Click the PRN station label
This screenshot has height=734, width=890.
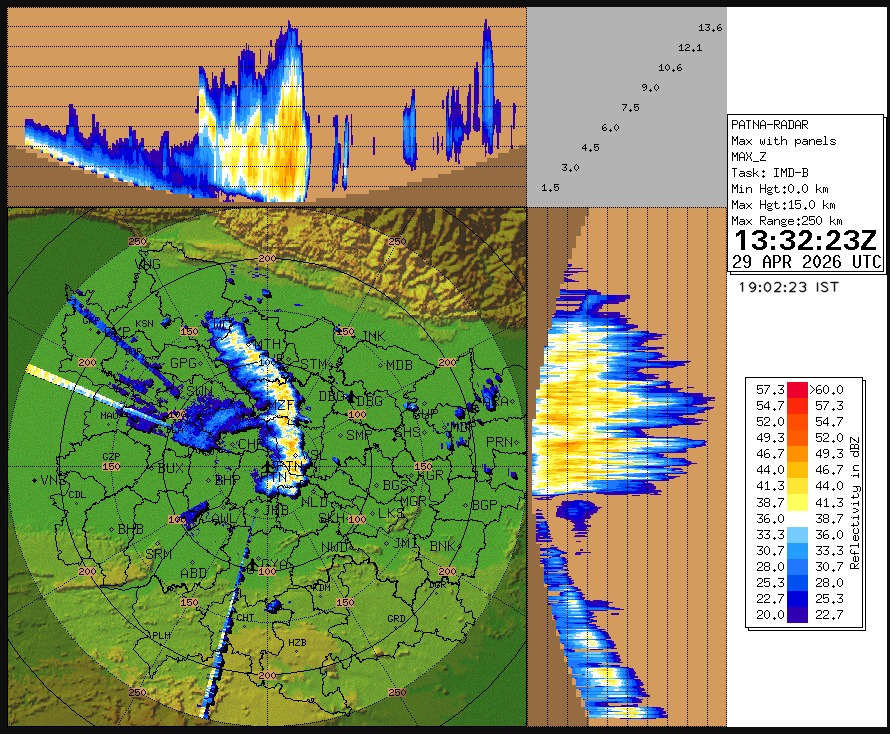click(498, 442)
